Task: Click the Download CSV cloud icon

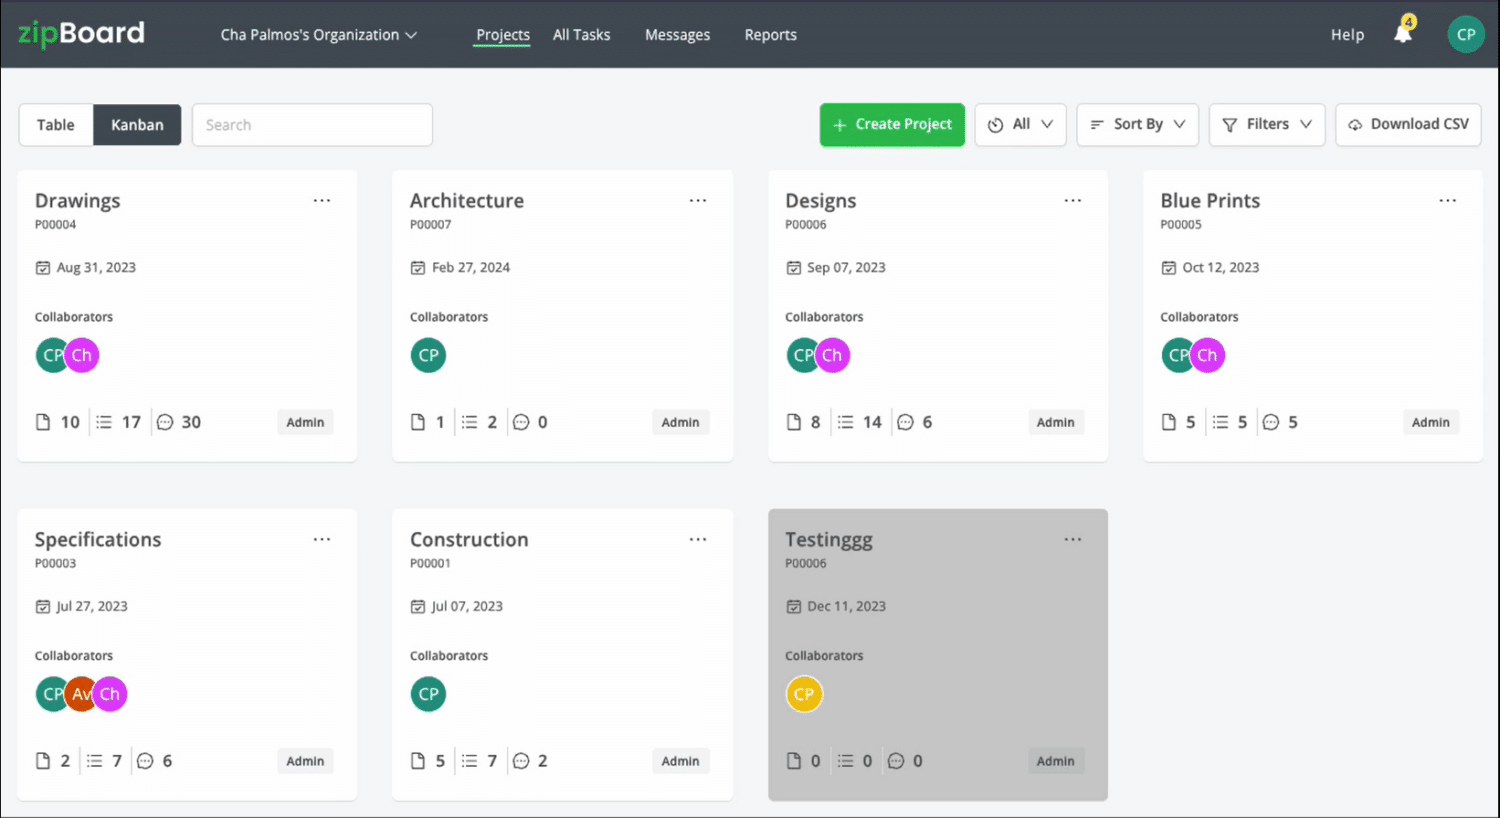Action: coord(1355,124)
